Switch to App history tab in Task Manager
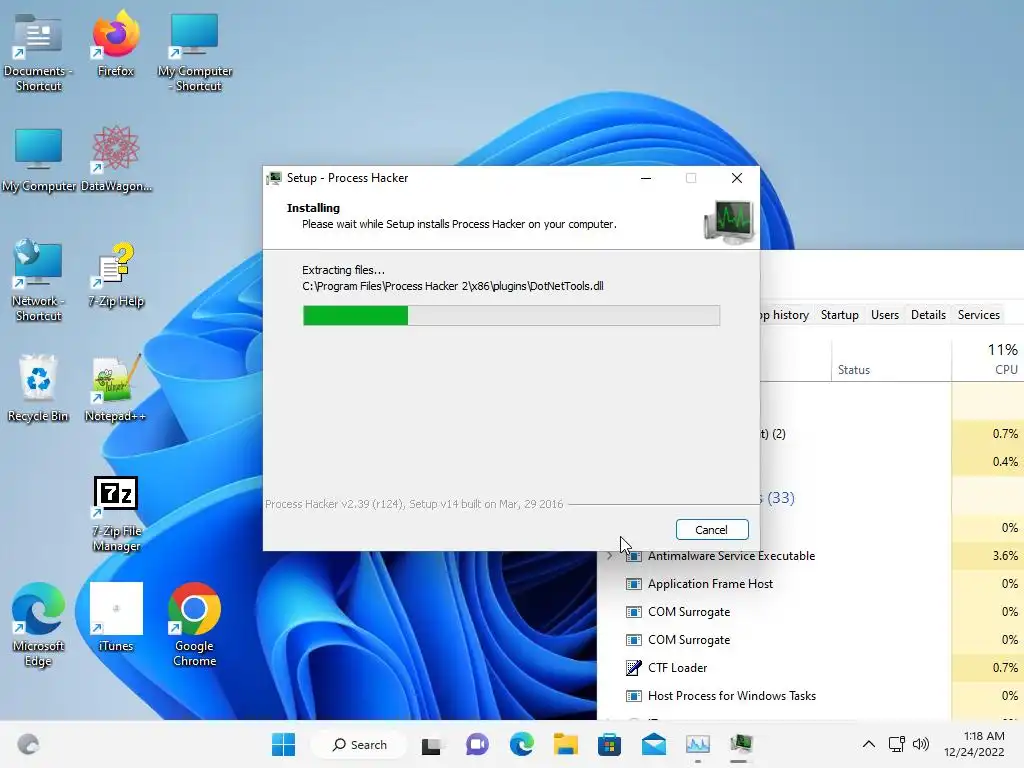Screen dimensions: 1024x768 786,315
